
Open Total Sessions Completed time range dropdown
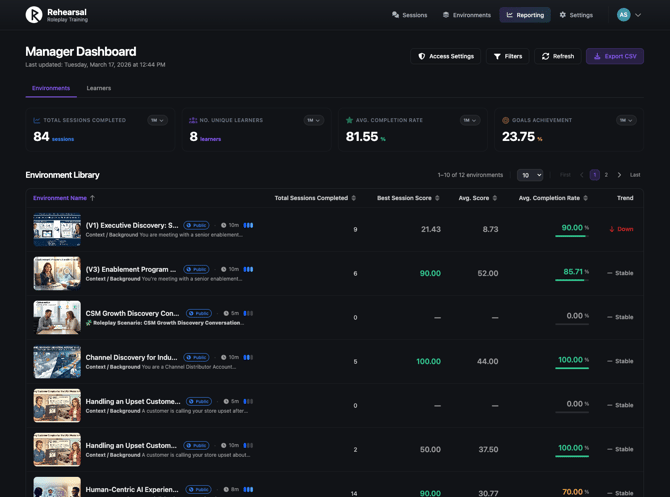click(157, 120)
